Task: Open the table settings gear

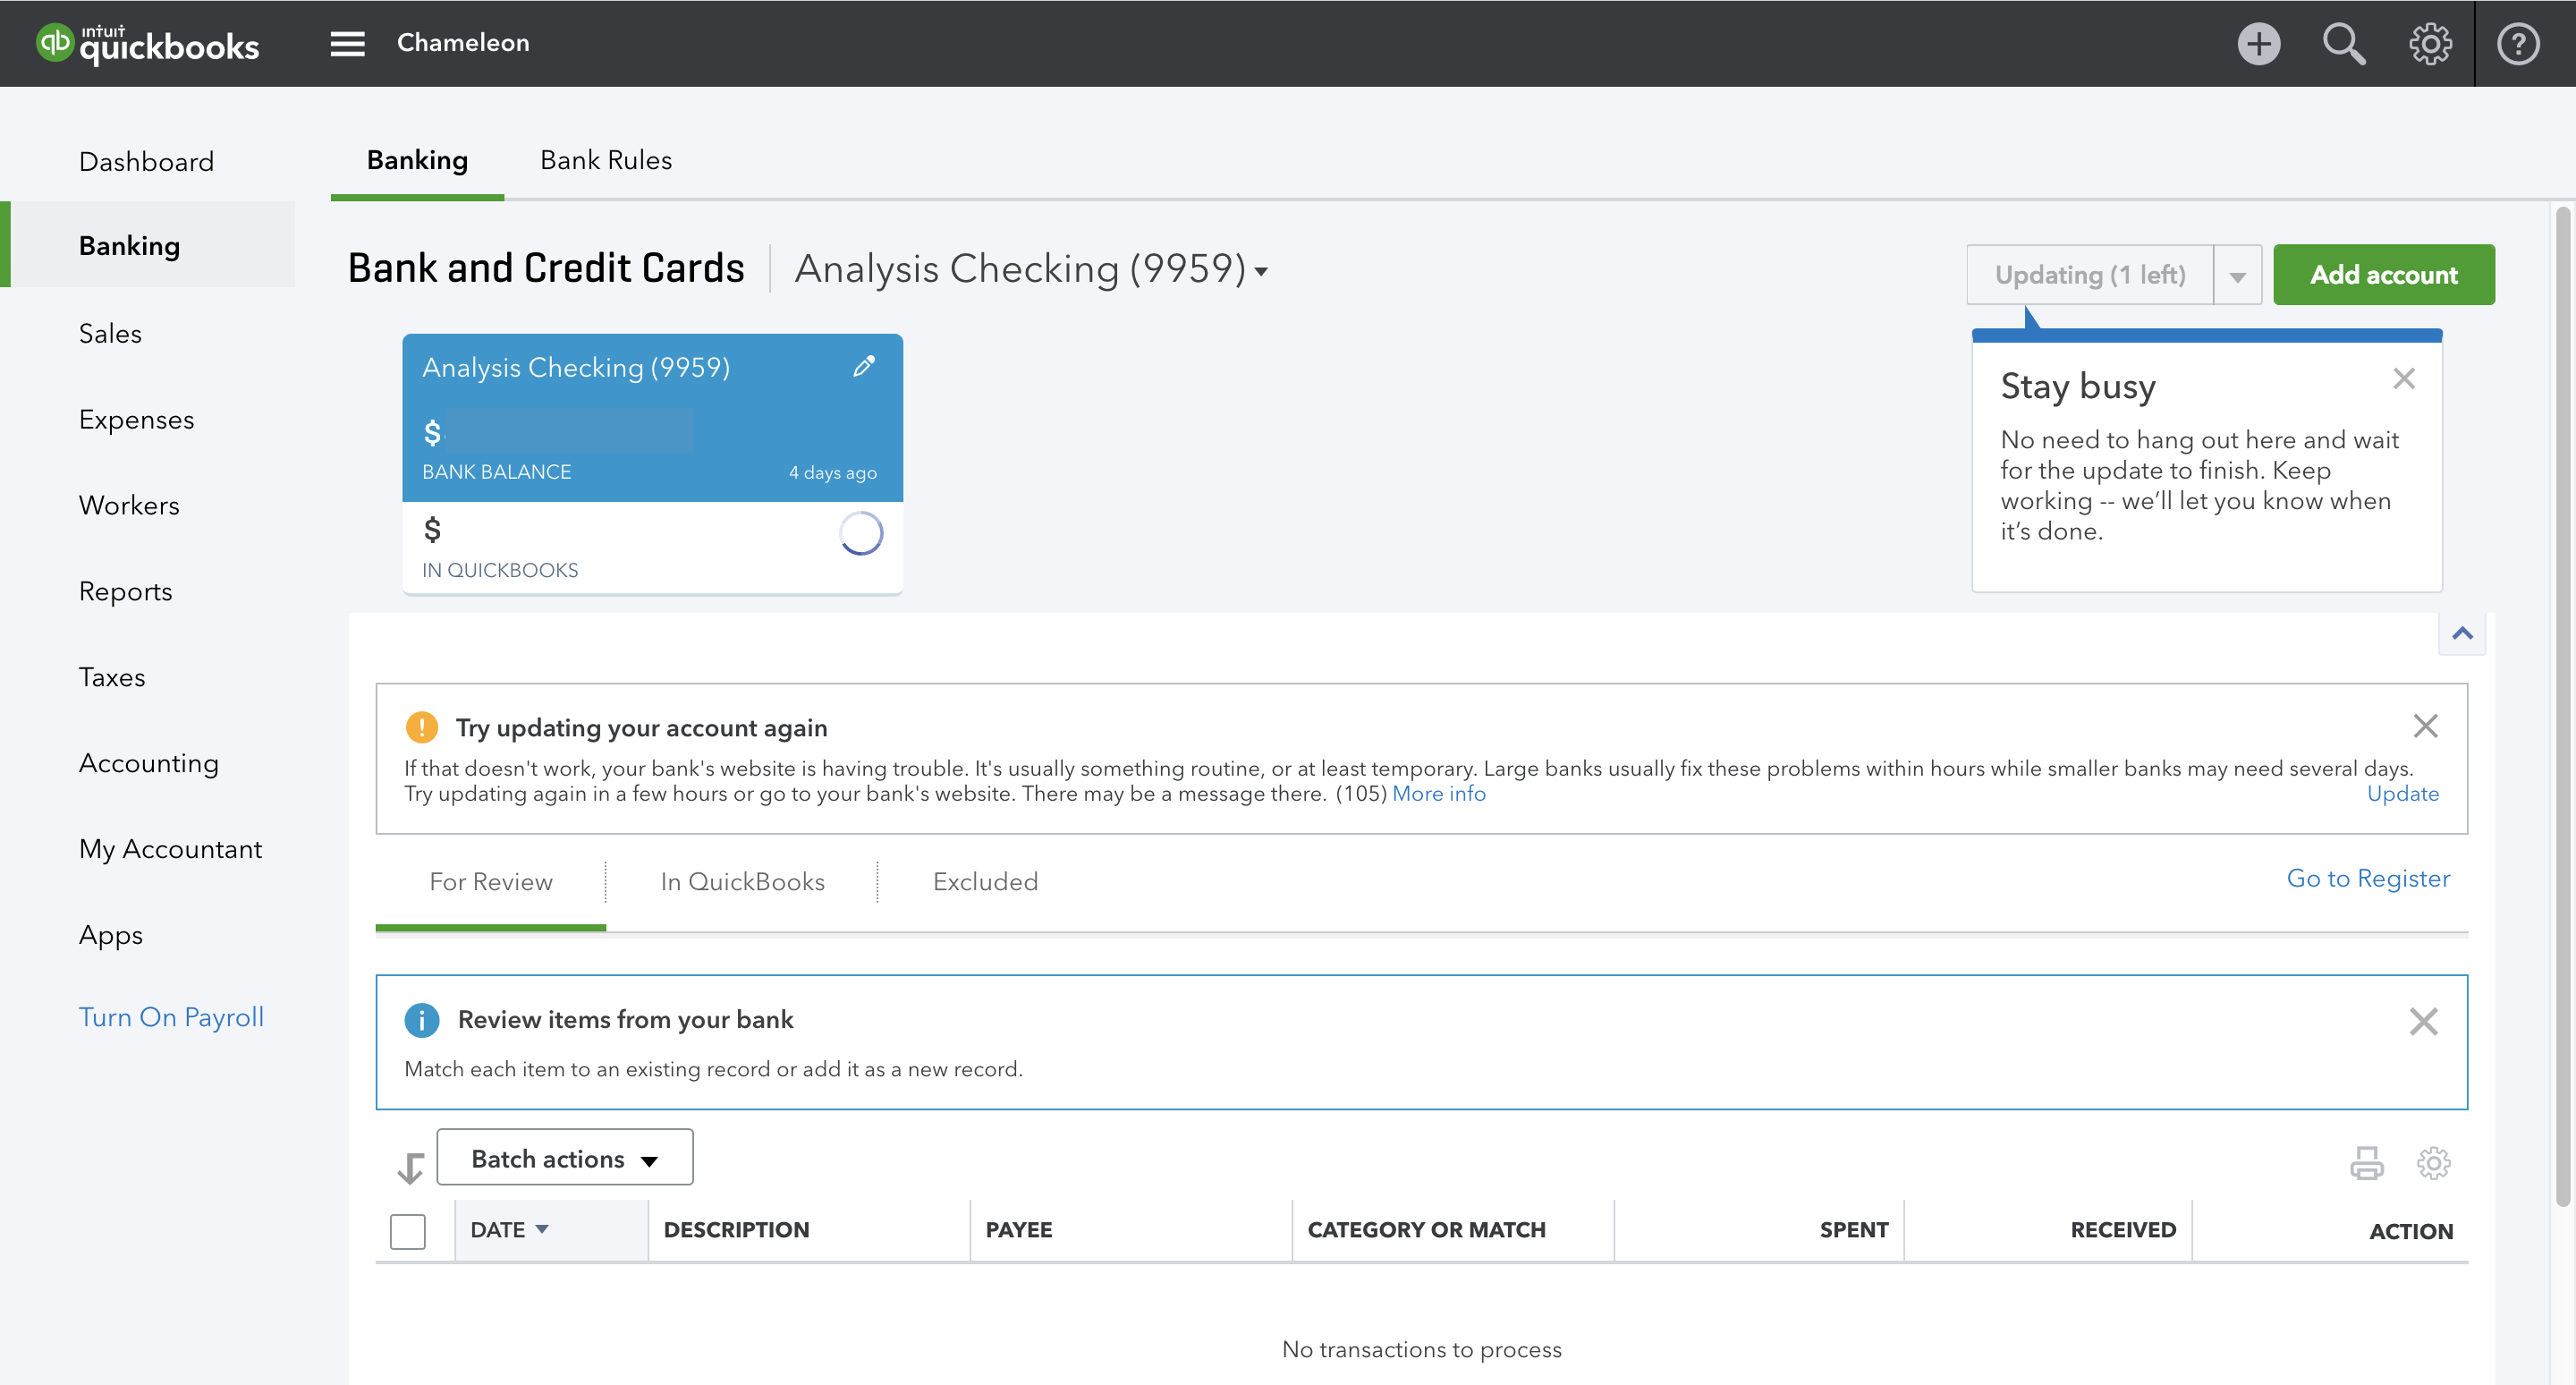Action: (2433, 1162)
